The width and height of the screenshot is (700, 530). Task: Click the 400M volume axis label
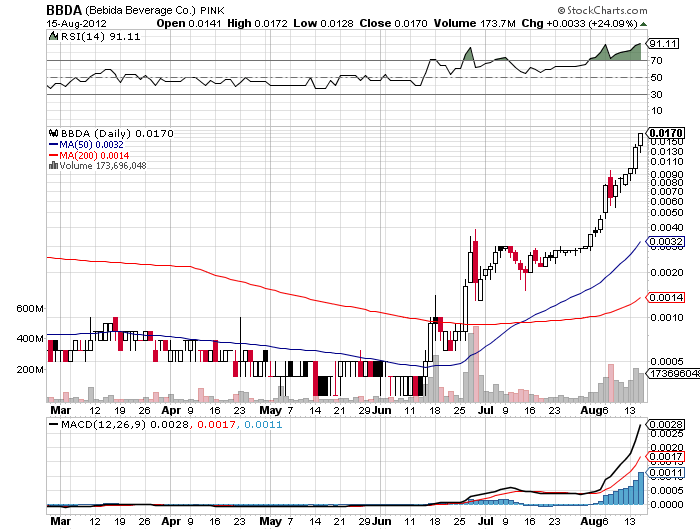(30, 339)
